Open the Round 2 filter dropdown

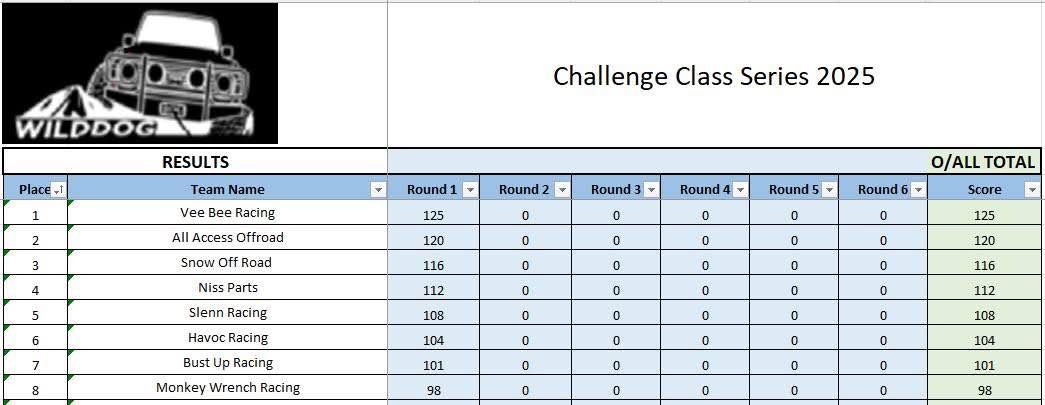562,190
